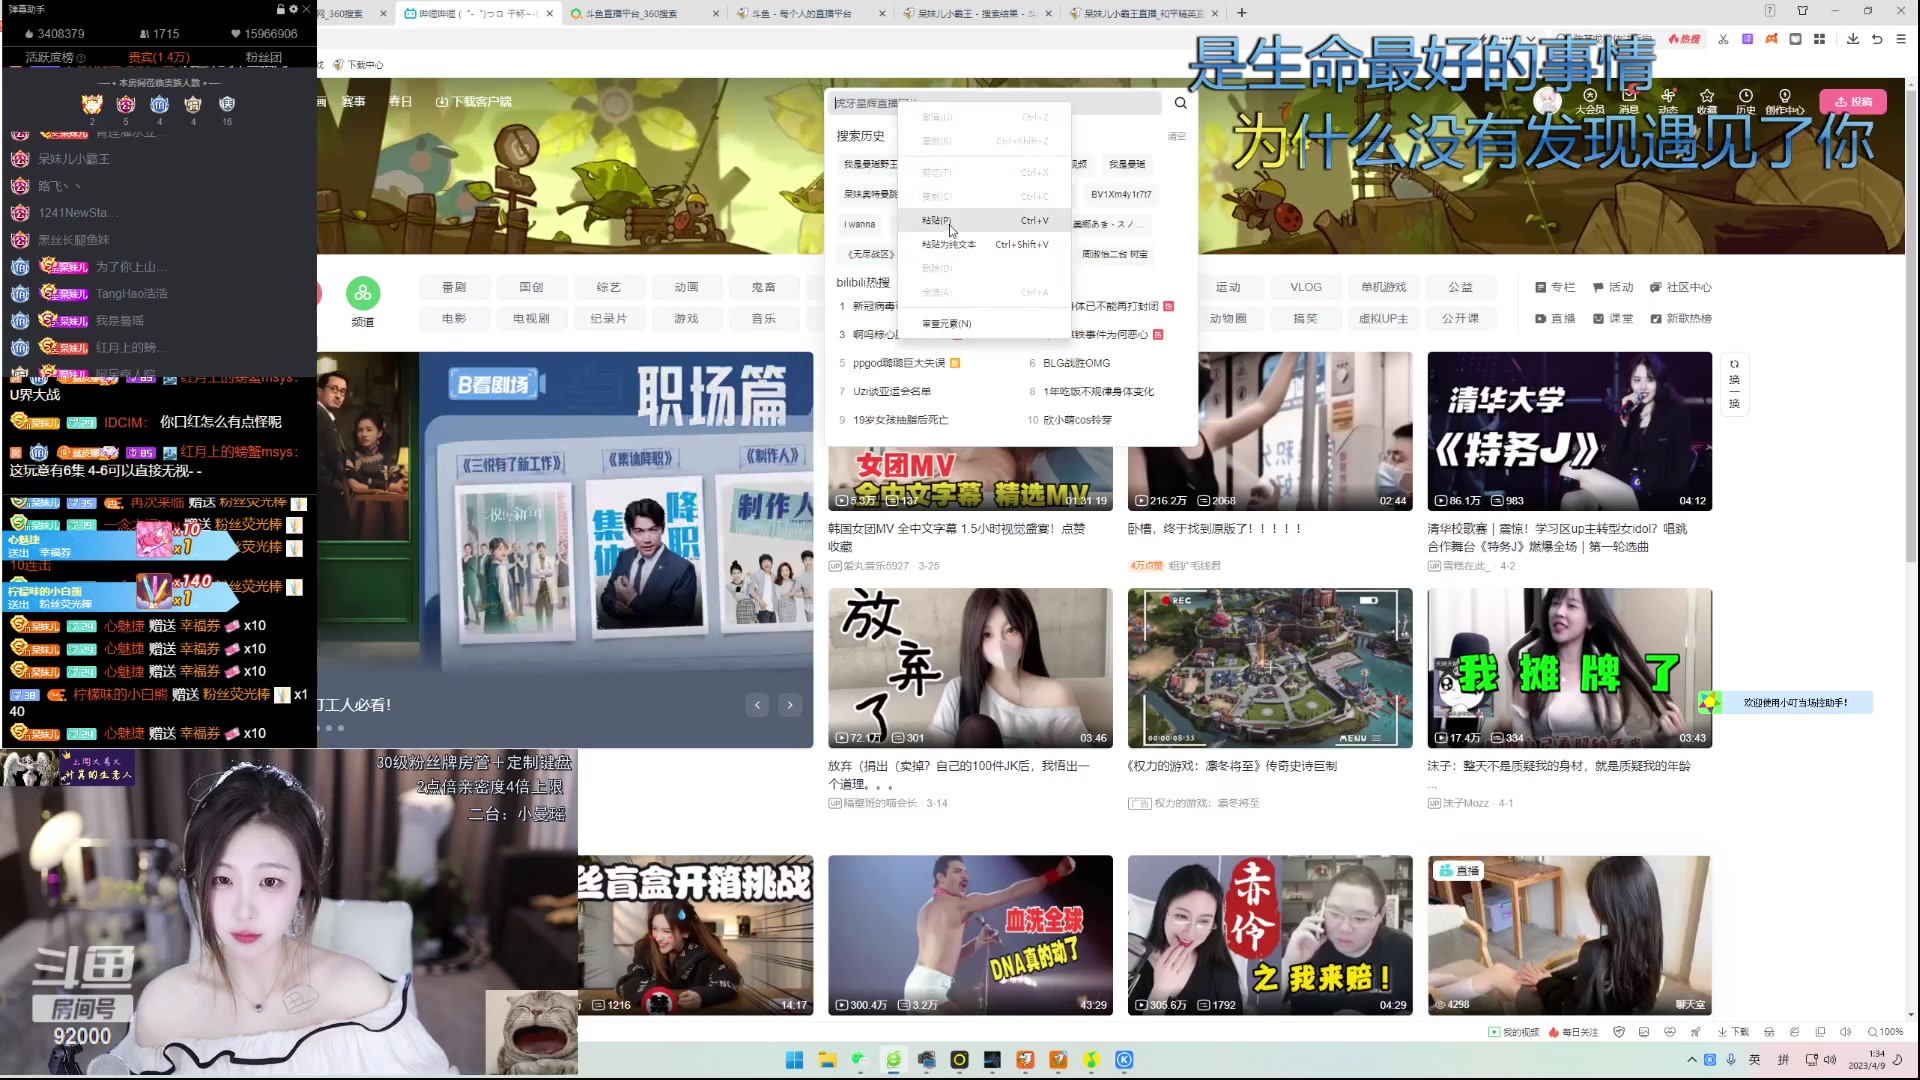Click the 社区中心 link
1920x1080 pixels.
coord(1681,287)
